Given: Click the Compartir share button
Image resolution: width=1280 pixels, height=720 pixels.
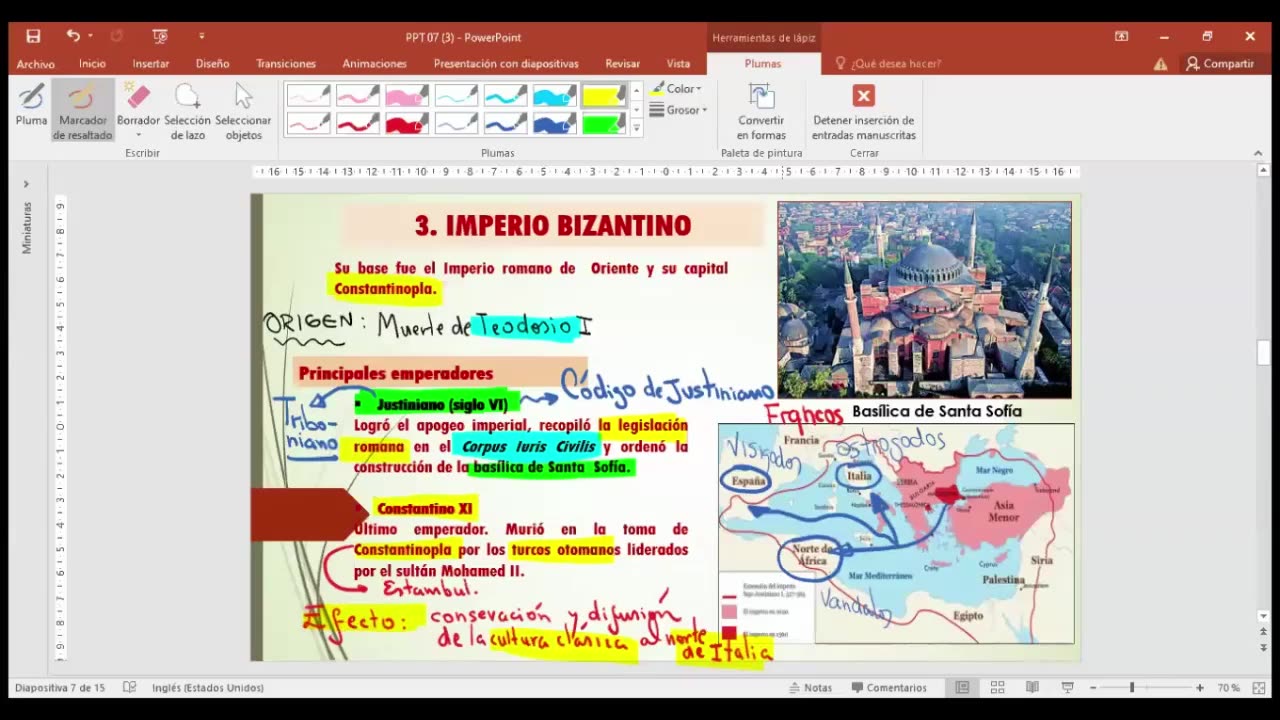Looking at the screenshot, I should (x=1219, y=63).
